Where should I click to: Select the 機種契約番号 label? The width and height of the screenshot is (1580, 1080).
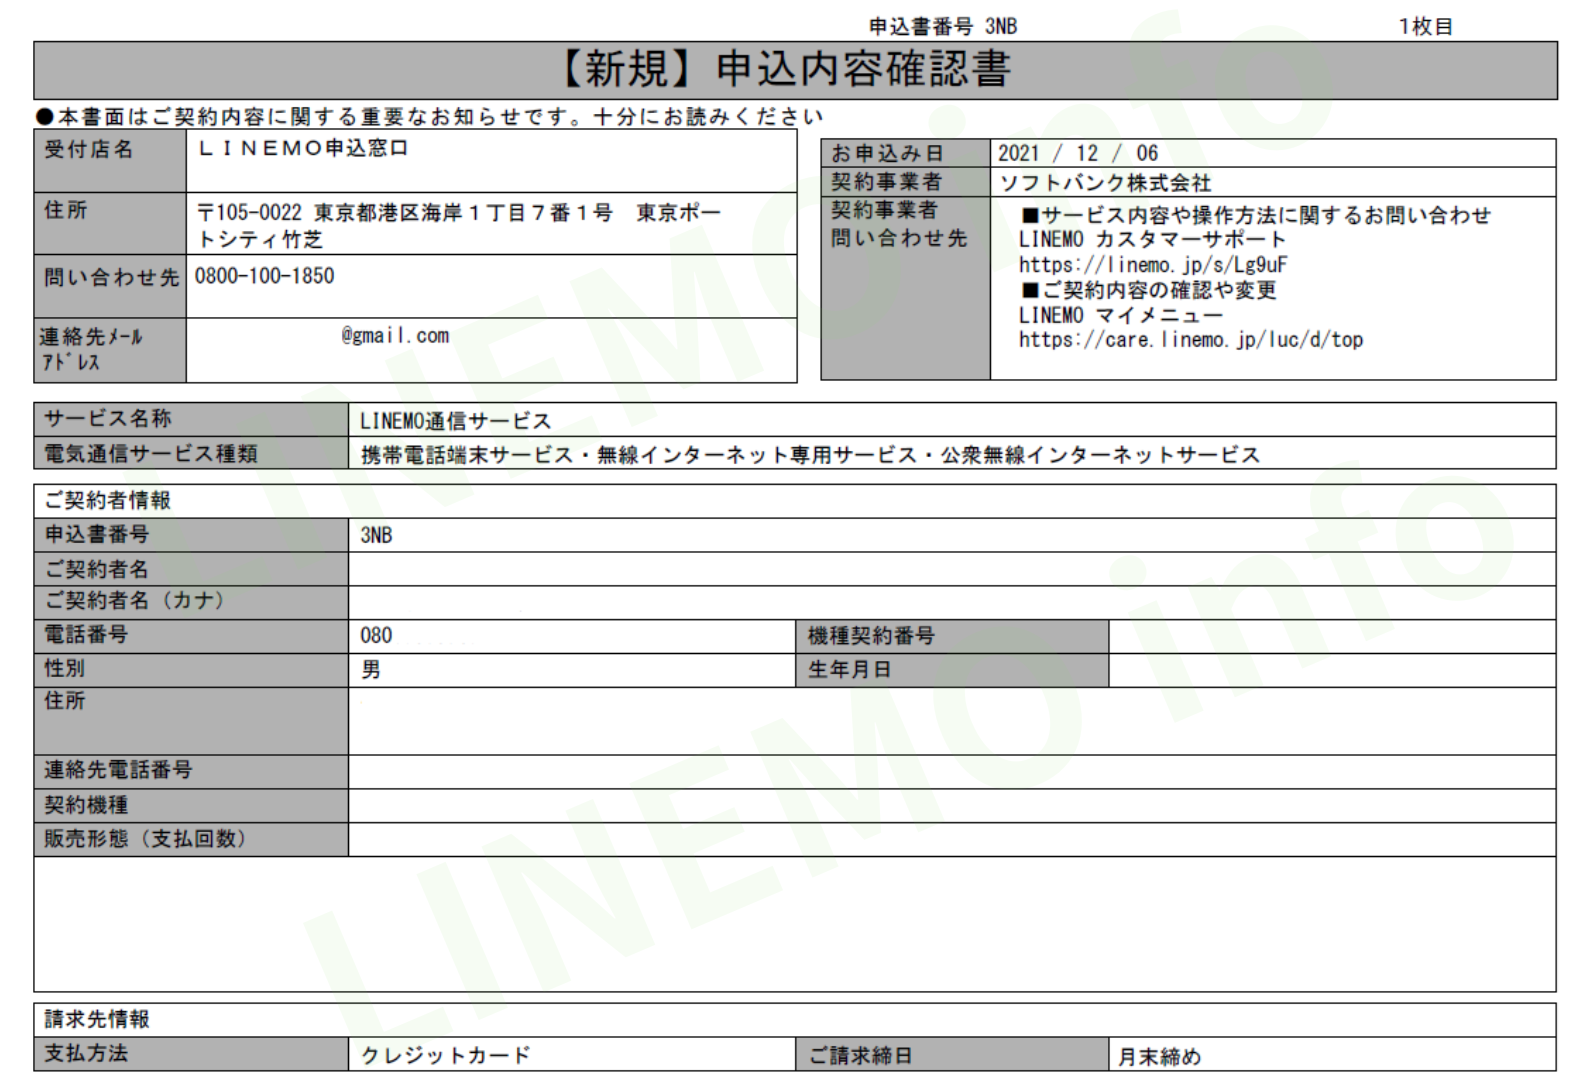(871, 635)
